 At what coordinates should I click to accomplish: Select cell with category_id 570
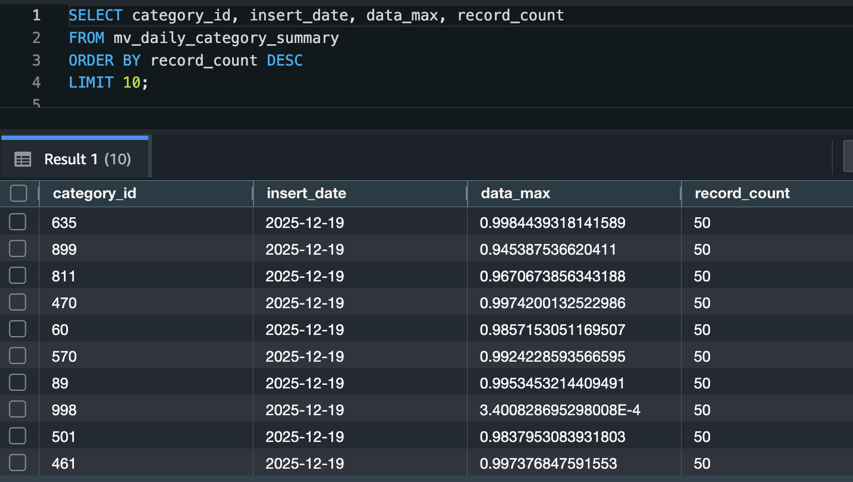pyautogui.click(x=146, y=356)
